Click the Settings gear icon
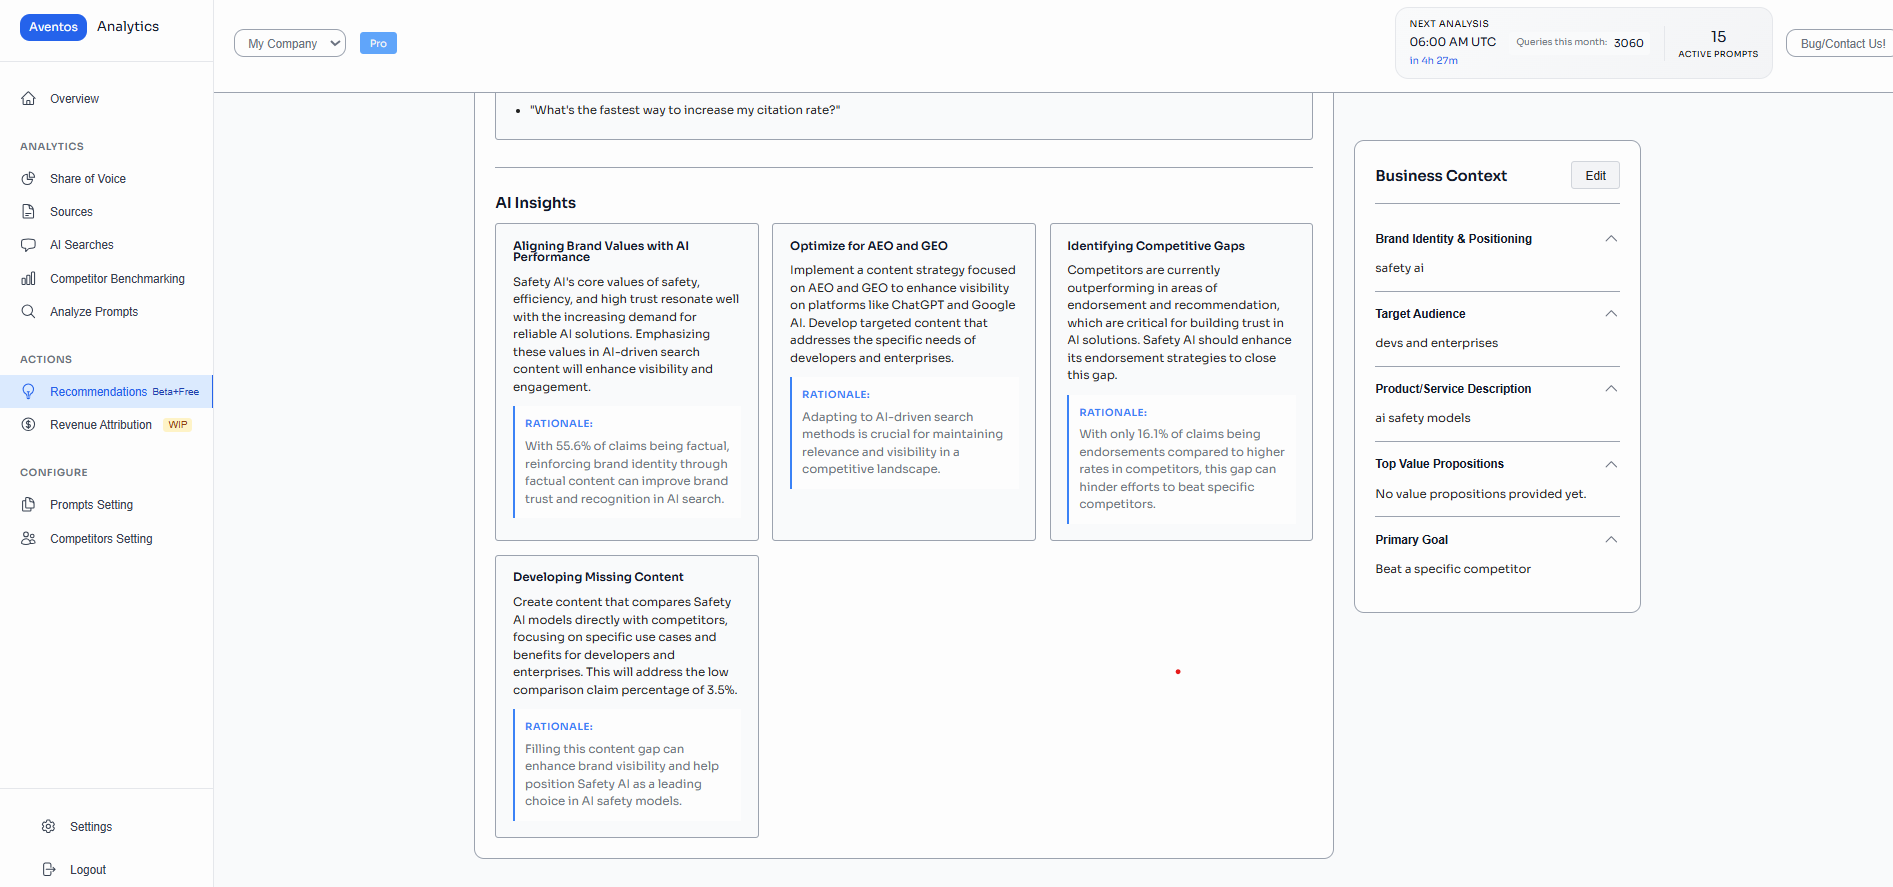 click(x=49, y=827)
